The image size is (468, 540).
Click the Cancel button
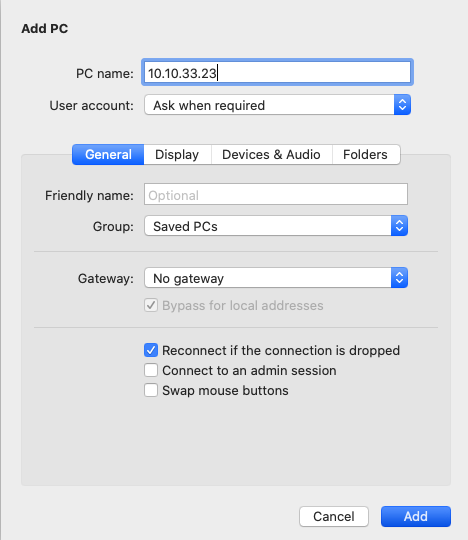(x=334, y=516)
